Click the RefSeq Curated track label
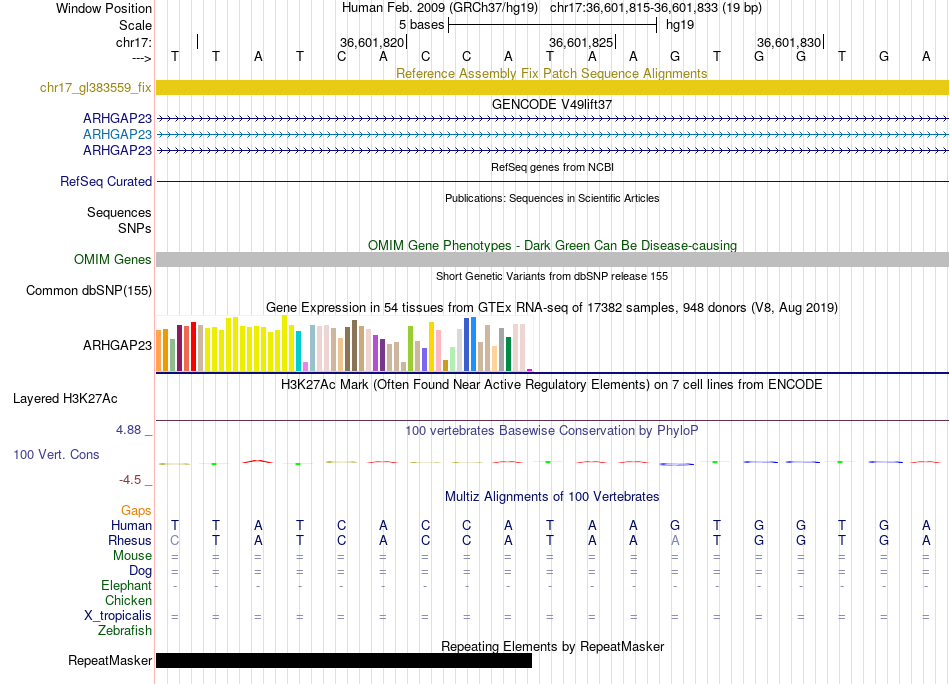Image resolution: width=950 pixels, height=684 pixels. [x=105, y=181]
